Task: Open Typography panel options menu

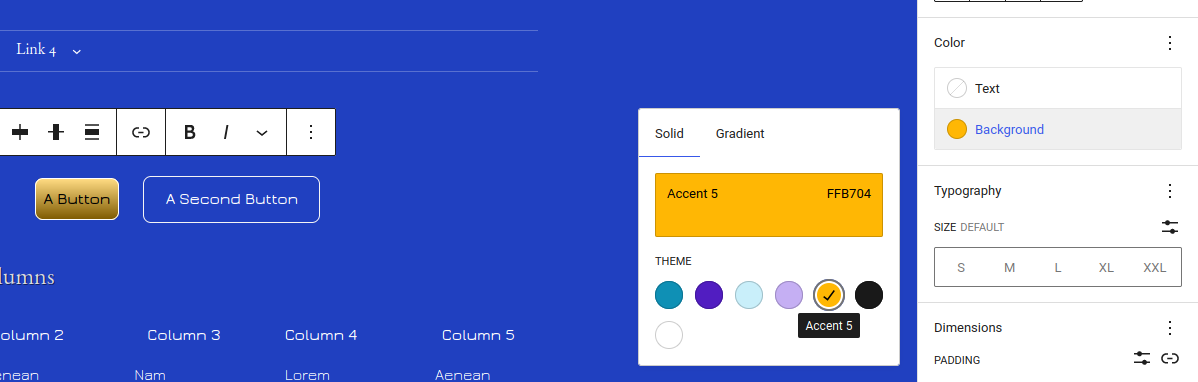Action: tap(1169, 191)
